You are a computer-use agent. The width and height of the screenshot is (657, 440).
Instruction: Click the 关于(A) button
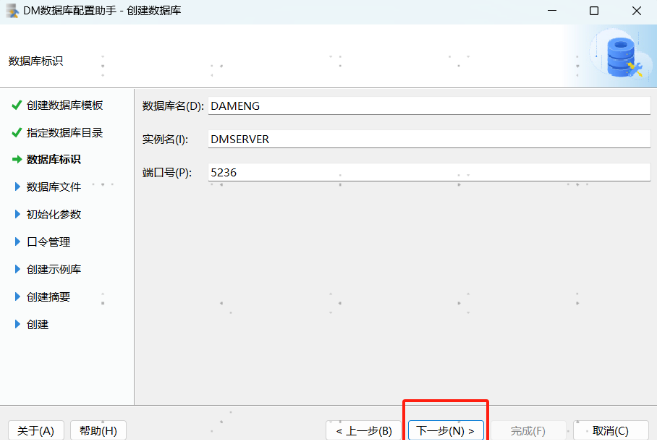click(x=36, y=430)
